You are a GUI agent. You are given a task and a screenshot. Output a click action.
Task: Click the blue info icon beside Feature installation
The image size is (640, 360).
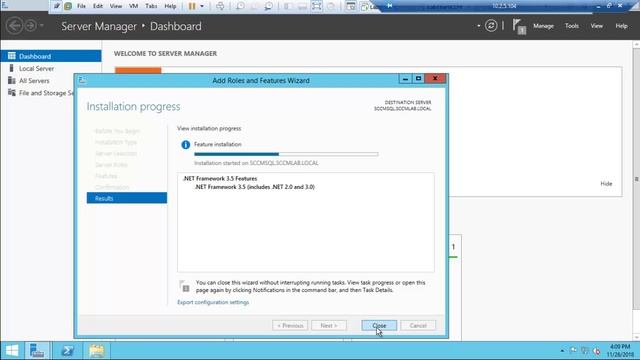186,144
